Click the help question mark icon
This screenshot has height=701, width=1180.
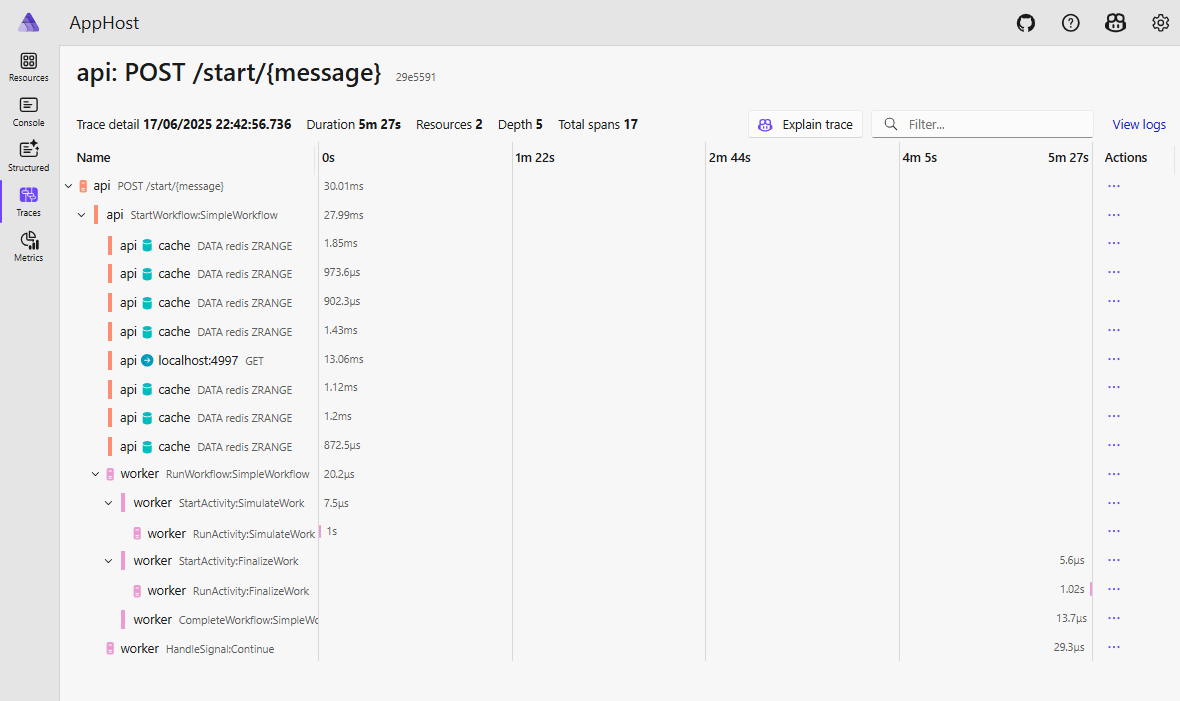click(x=1071, y=23)
